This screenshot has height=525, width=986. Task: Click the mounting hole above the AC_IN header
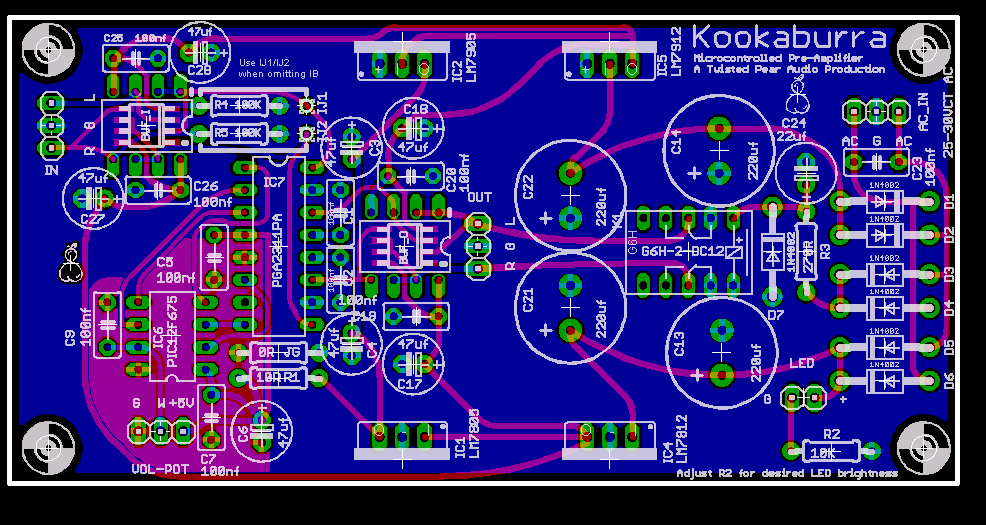coord(924,48)
